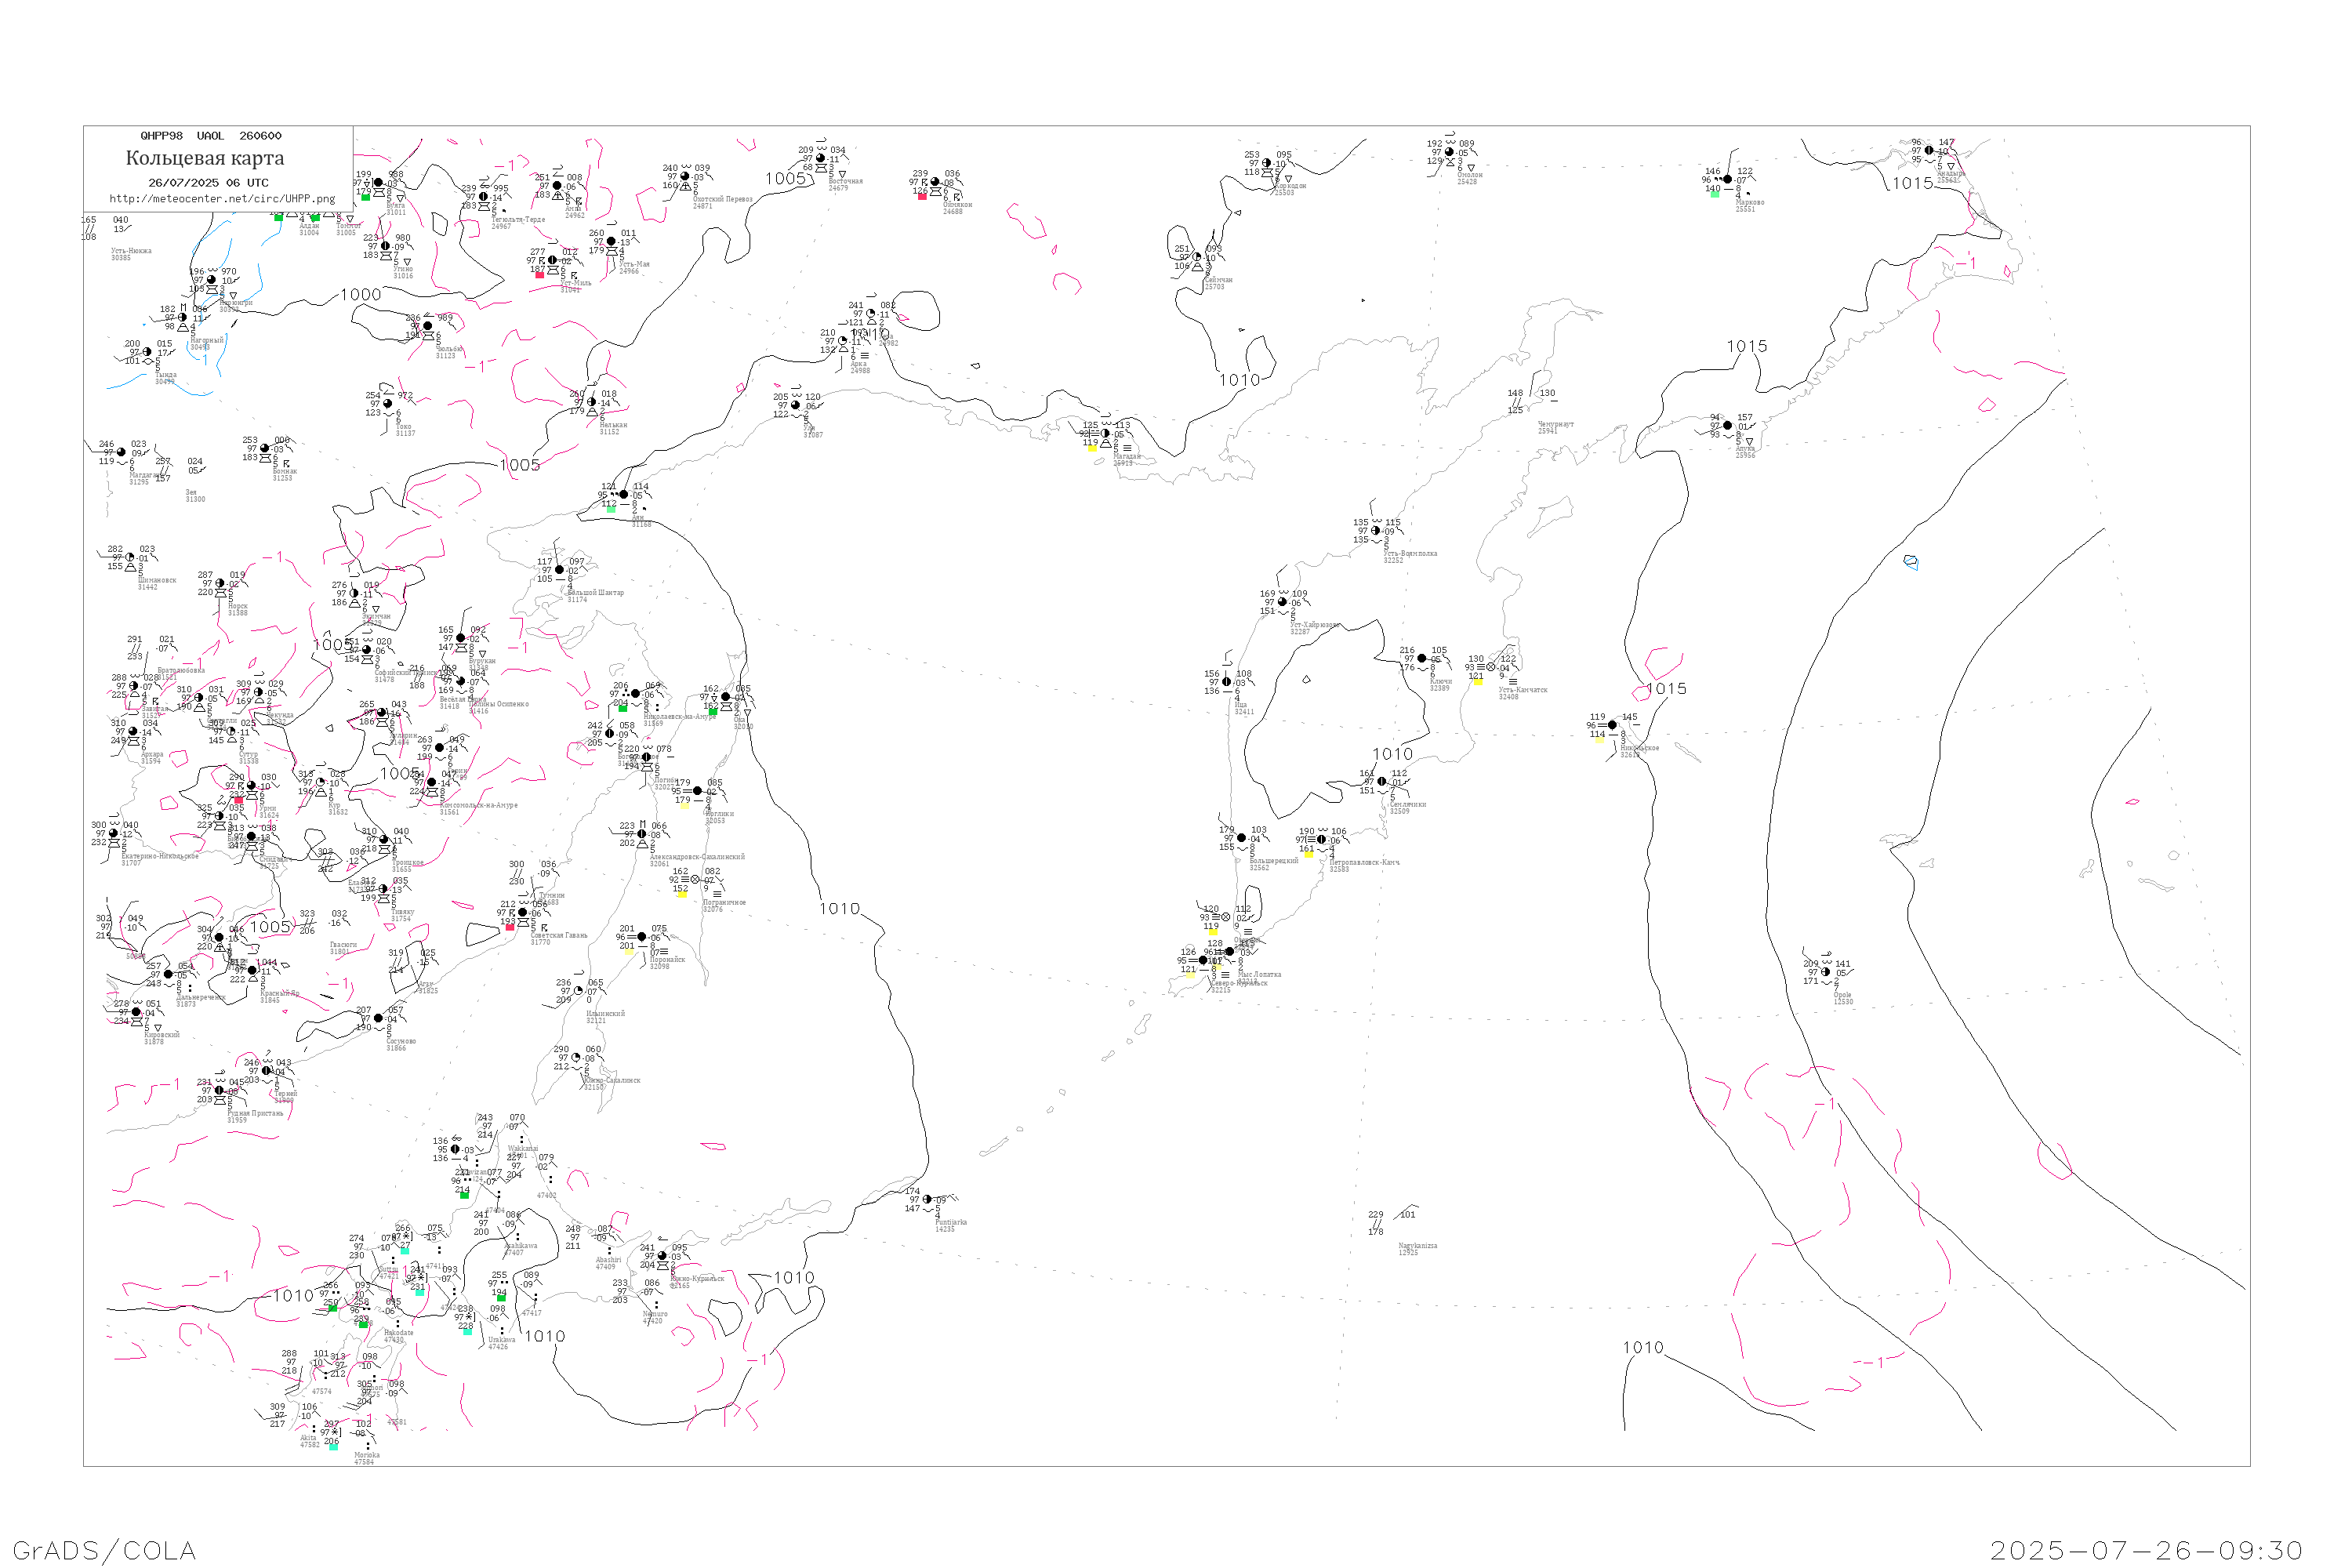This screenshot has height=1568, width=2352.
Task: Click the Охотский Перевоз station circle
Action: tap(685, 177)
